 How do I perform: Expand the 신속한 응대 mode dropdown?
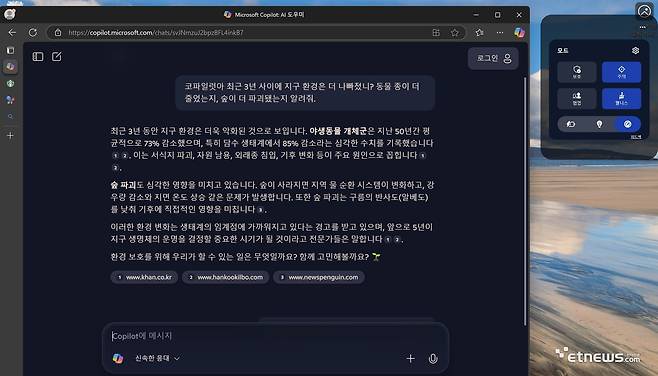[x=157, y=358]
